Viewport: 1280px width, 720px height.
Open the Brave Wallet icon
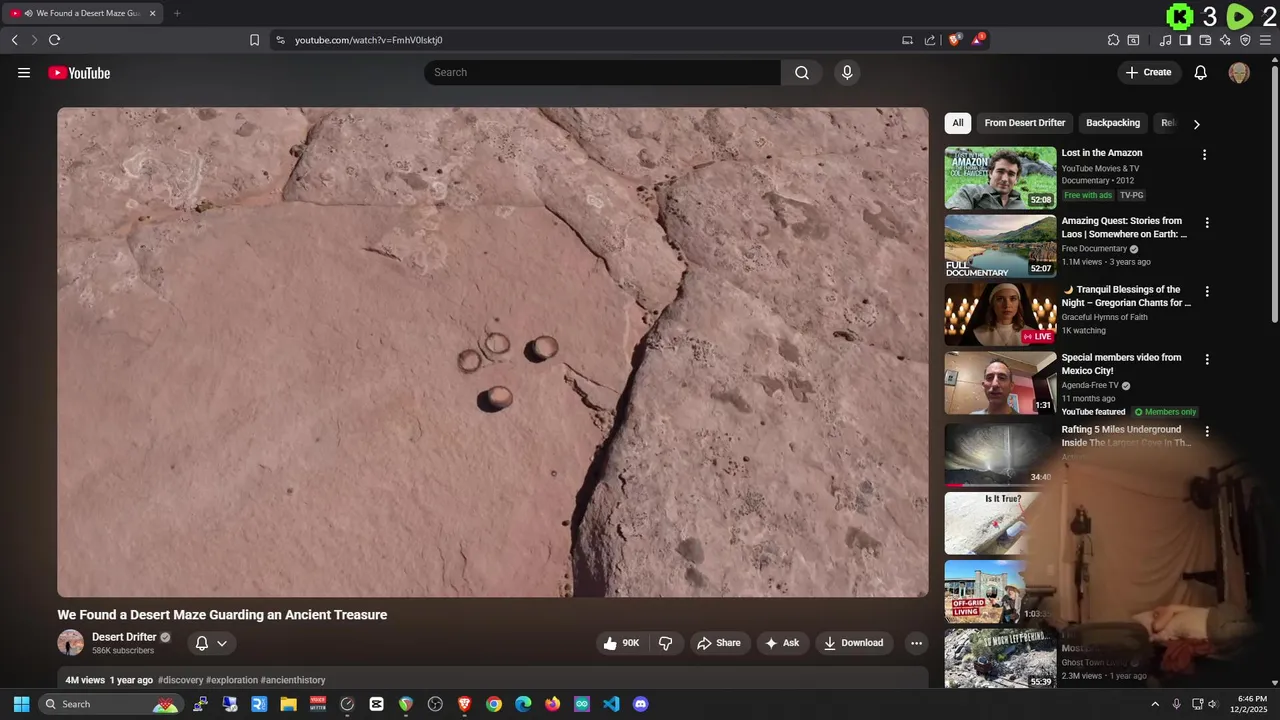pos(1205,40)
